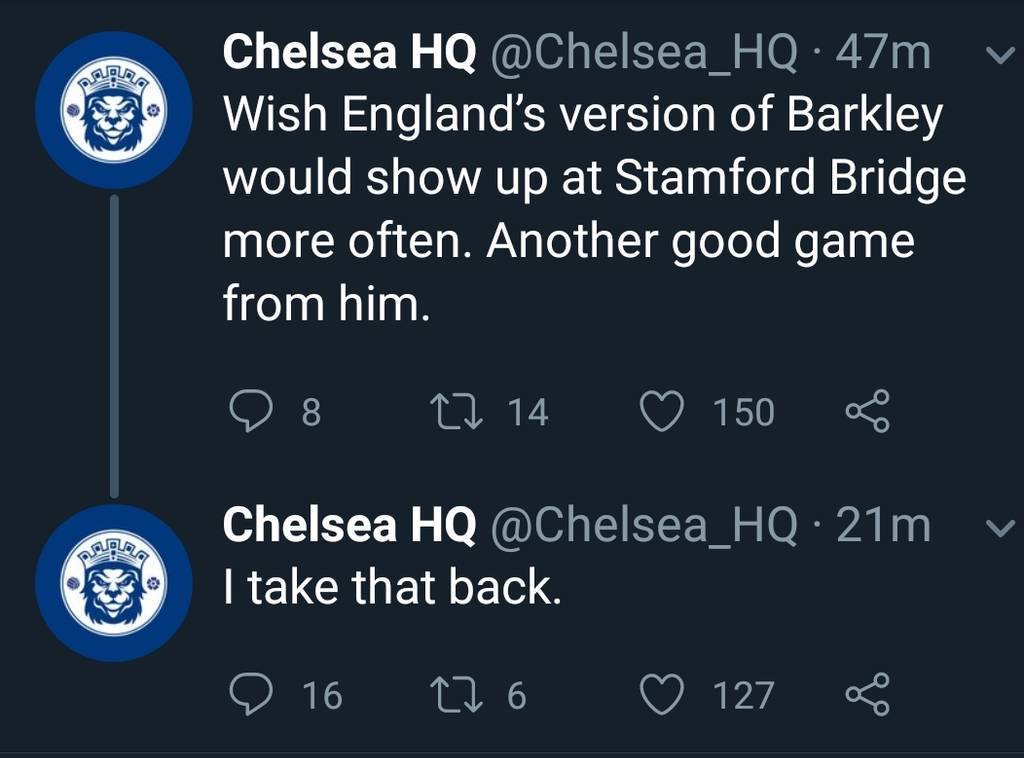Share the 'I take that back' tweet
This screenshot has height=758, width=1024.
(868, 694)
